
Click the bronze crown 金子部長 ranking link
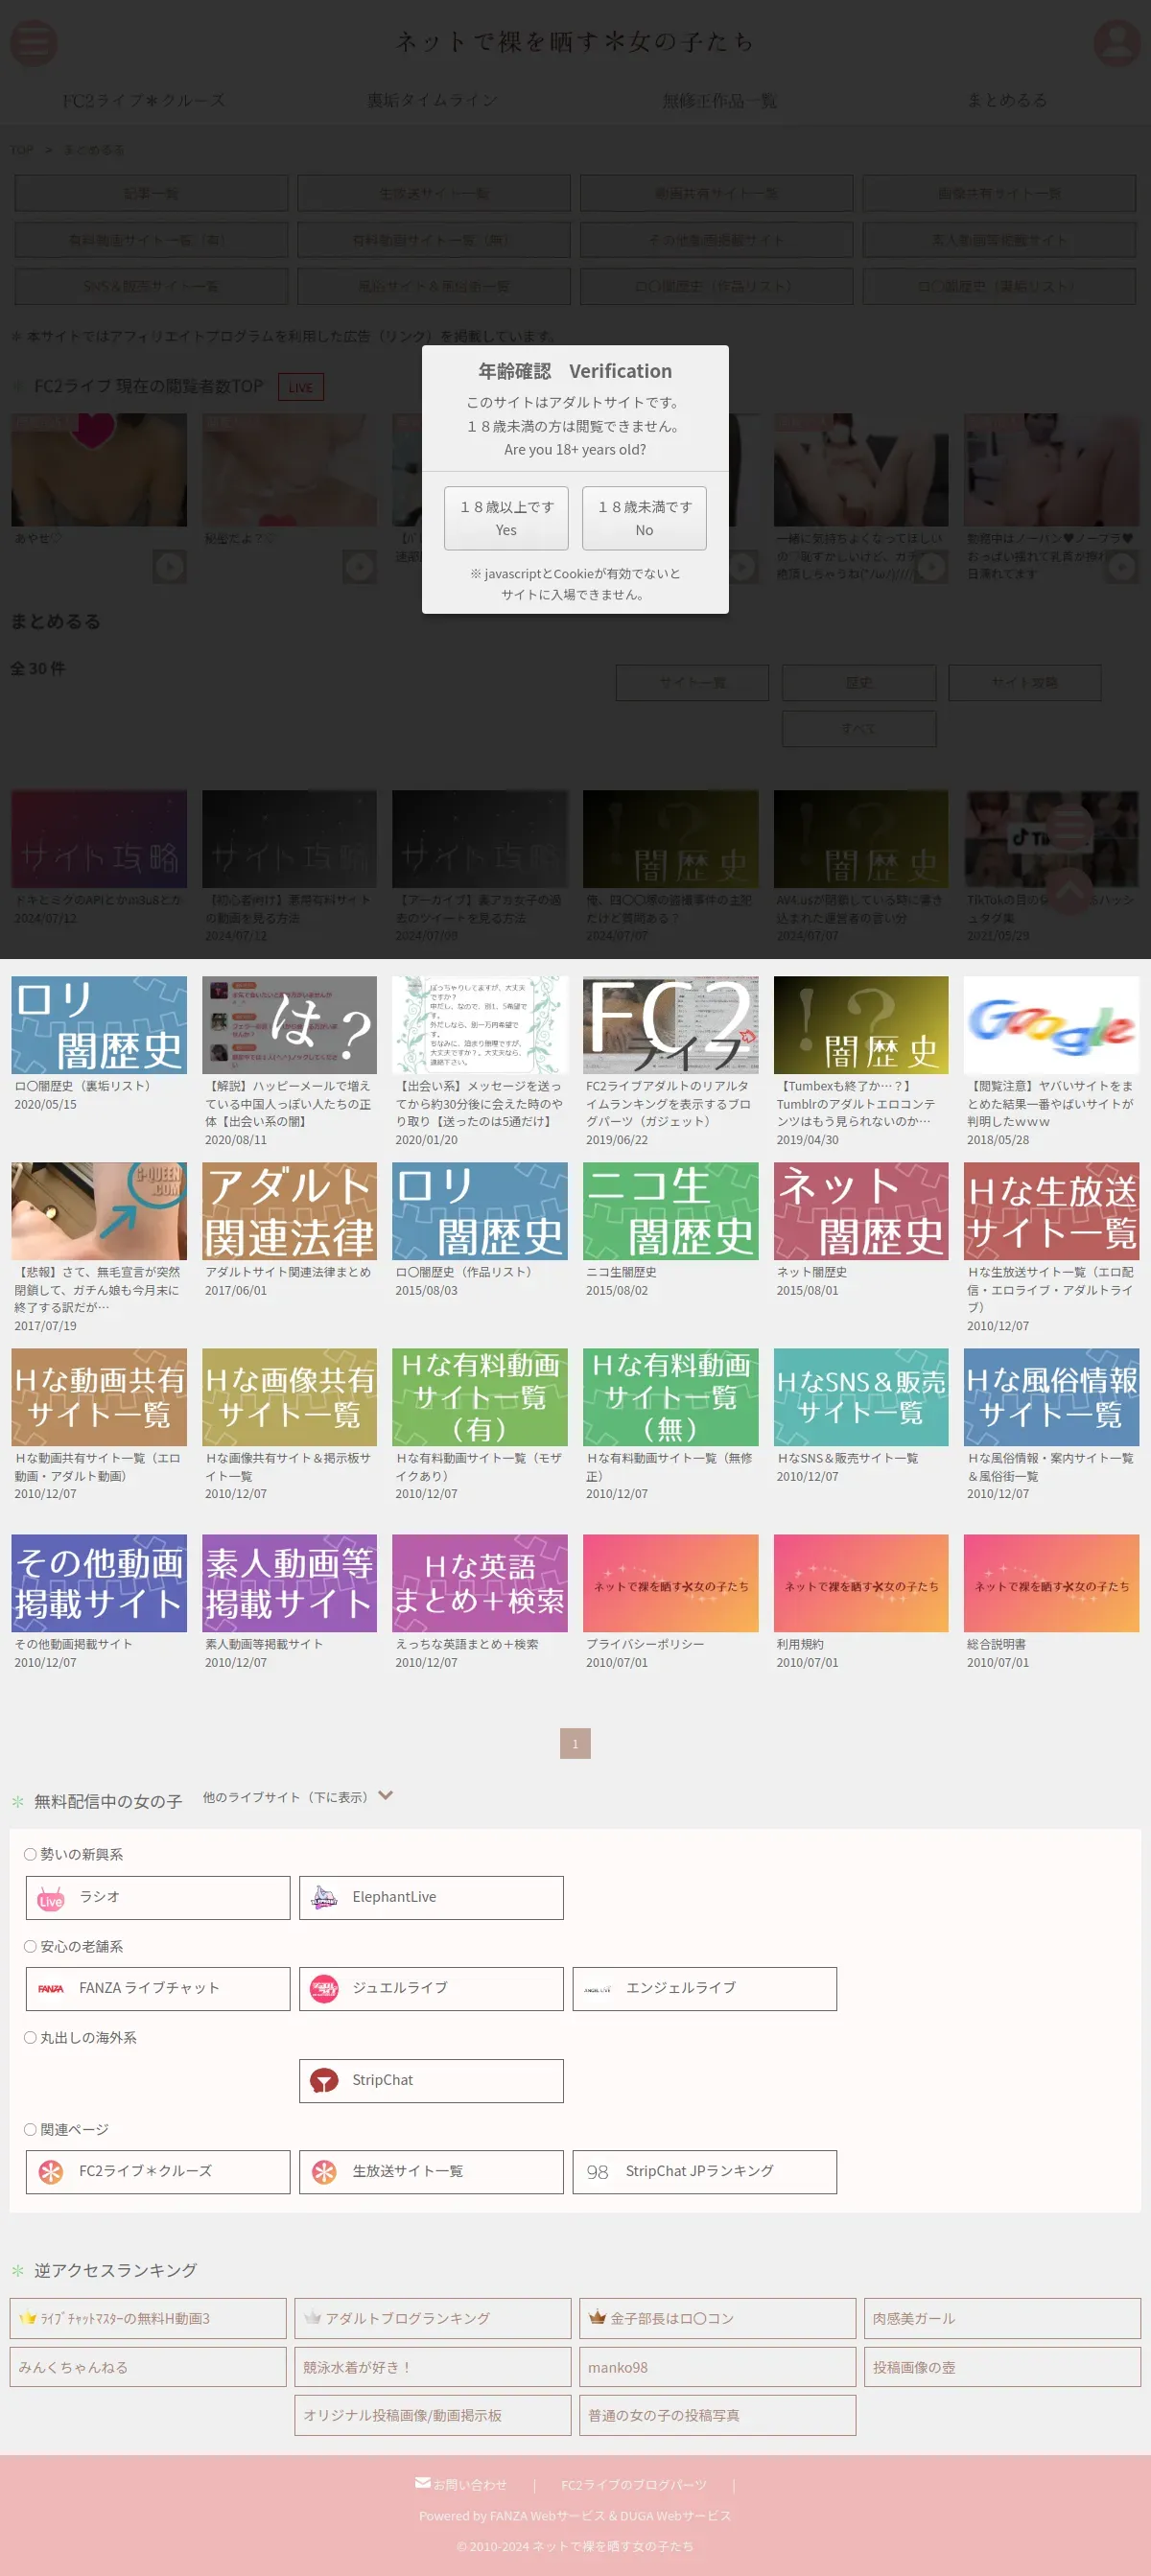point(717,2318)
